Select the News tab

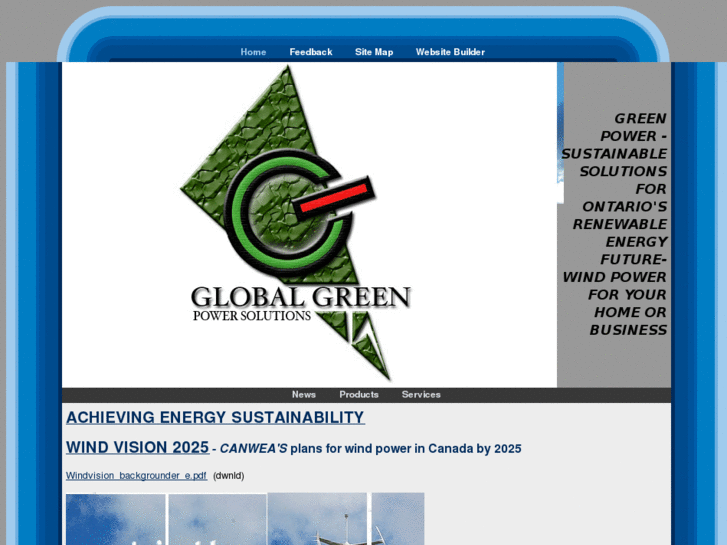point(304,395)
